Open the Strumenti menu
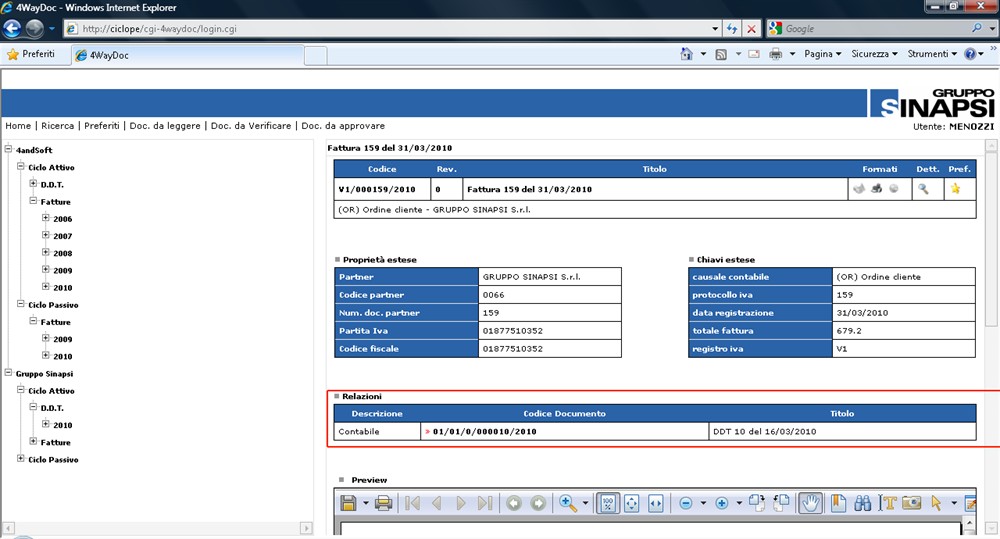Screen dimensions: 1000x539 (932, 54)
